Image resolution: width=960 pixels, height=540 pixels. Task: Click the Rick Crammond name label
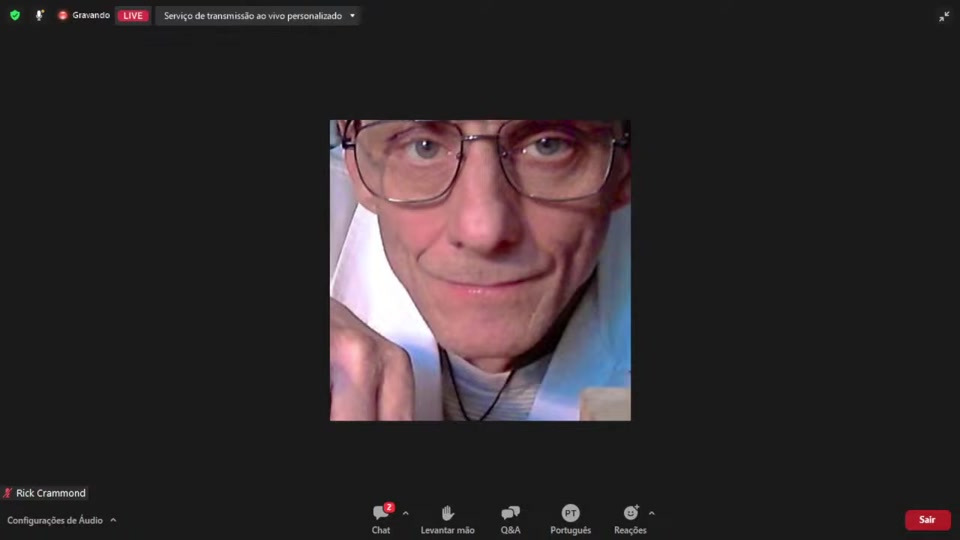click(51, 493)
